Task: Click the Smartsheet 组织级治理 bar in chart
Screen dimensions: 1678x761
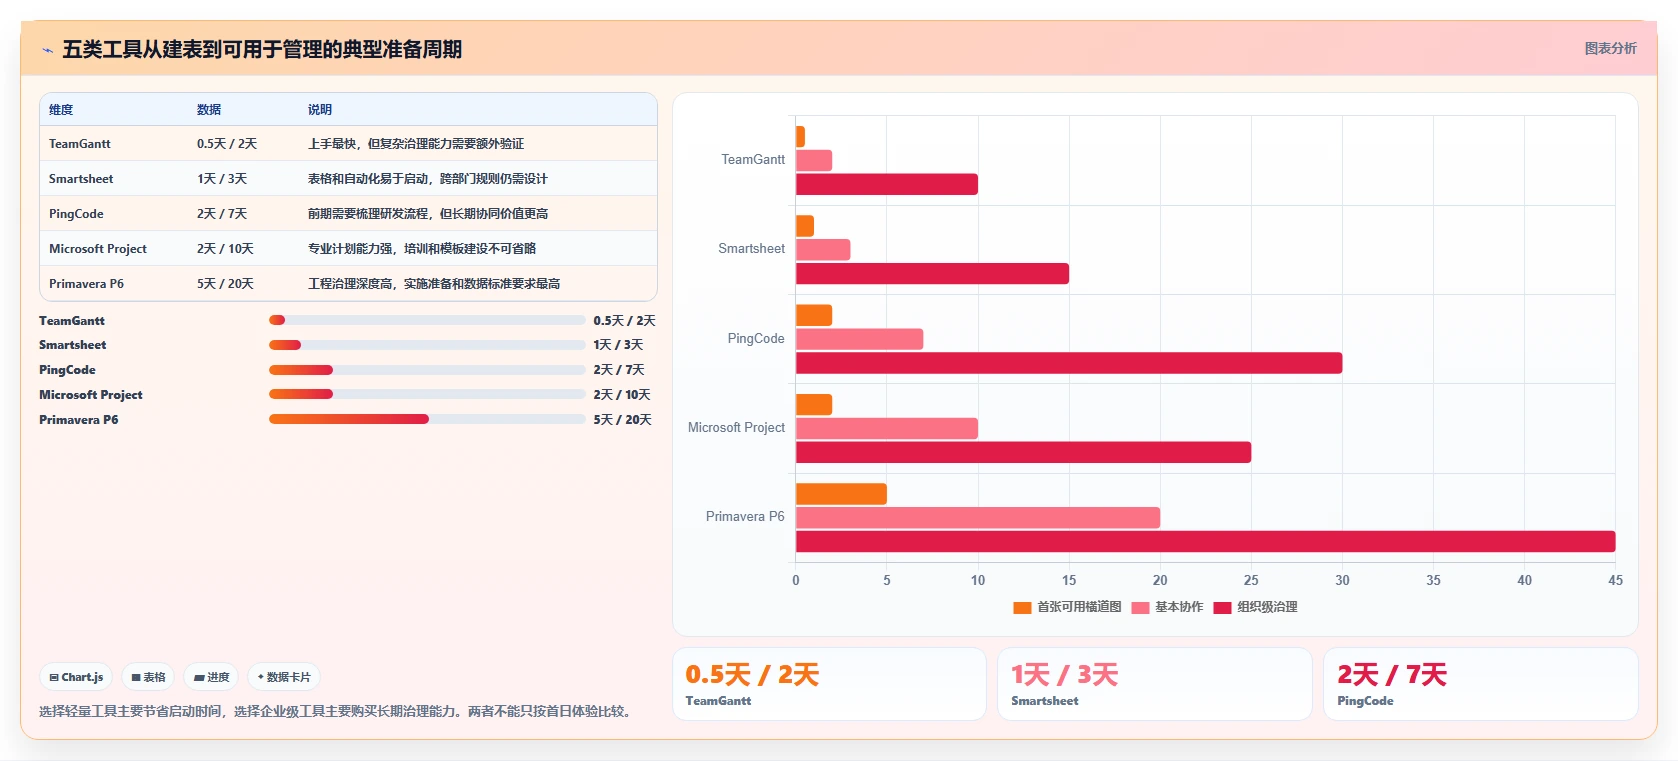Action: tap(932, 274)
